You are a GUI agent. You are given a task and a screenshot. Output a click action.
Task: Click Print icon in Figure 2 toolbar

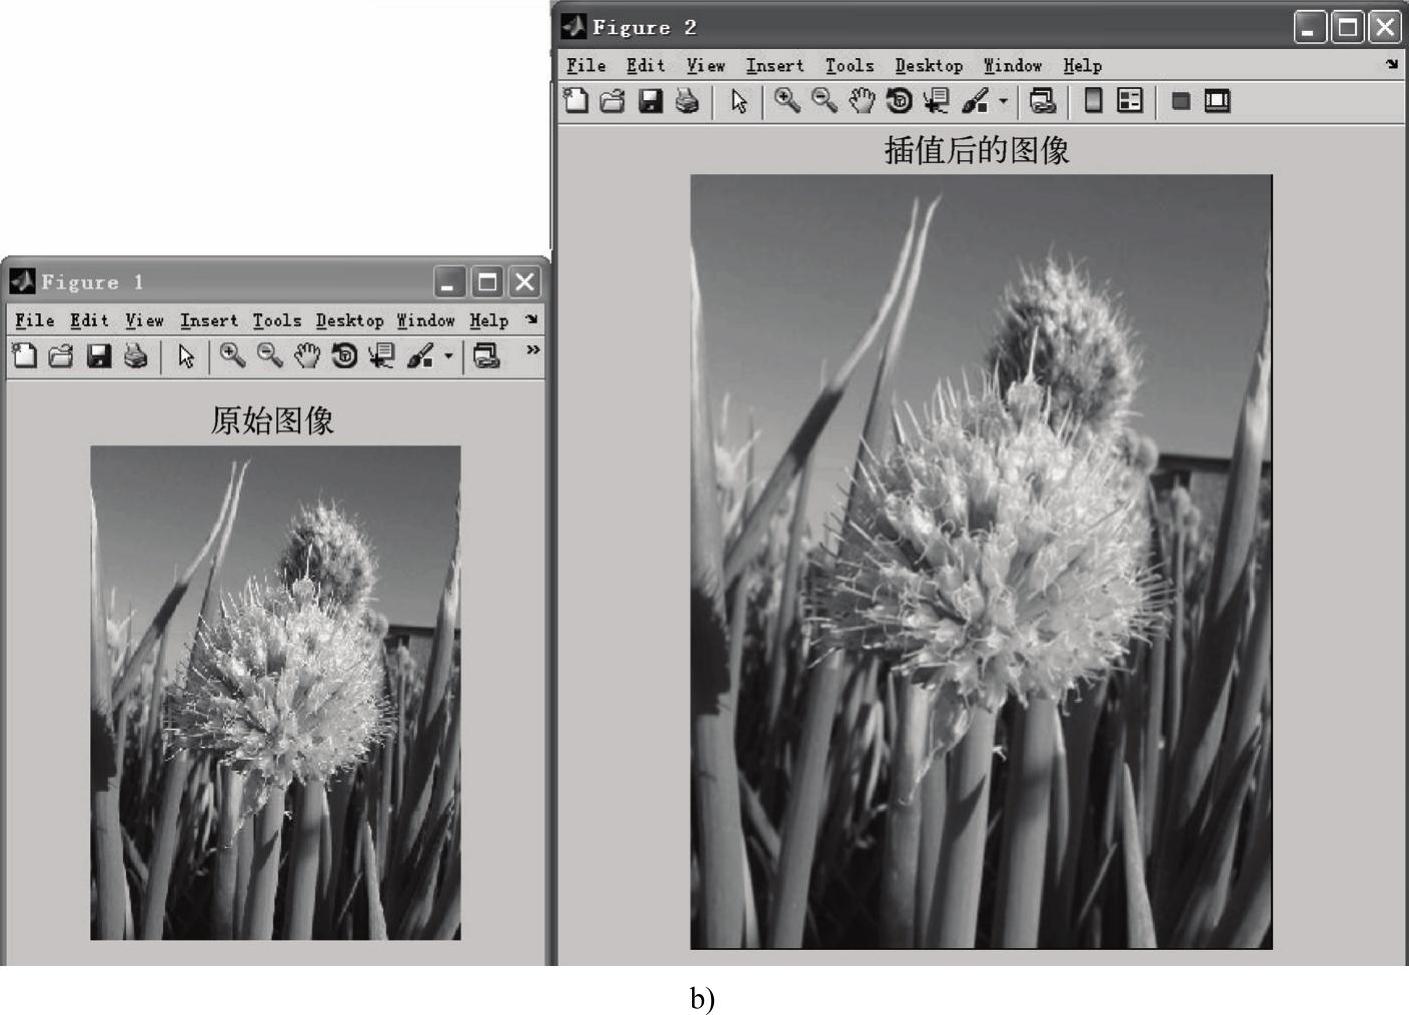(687, 100)
